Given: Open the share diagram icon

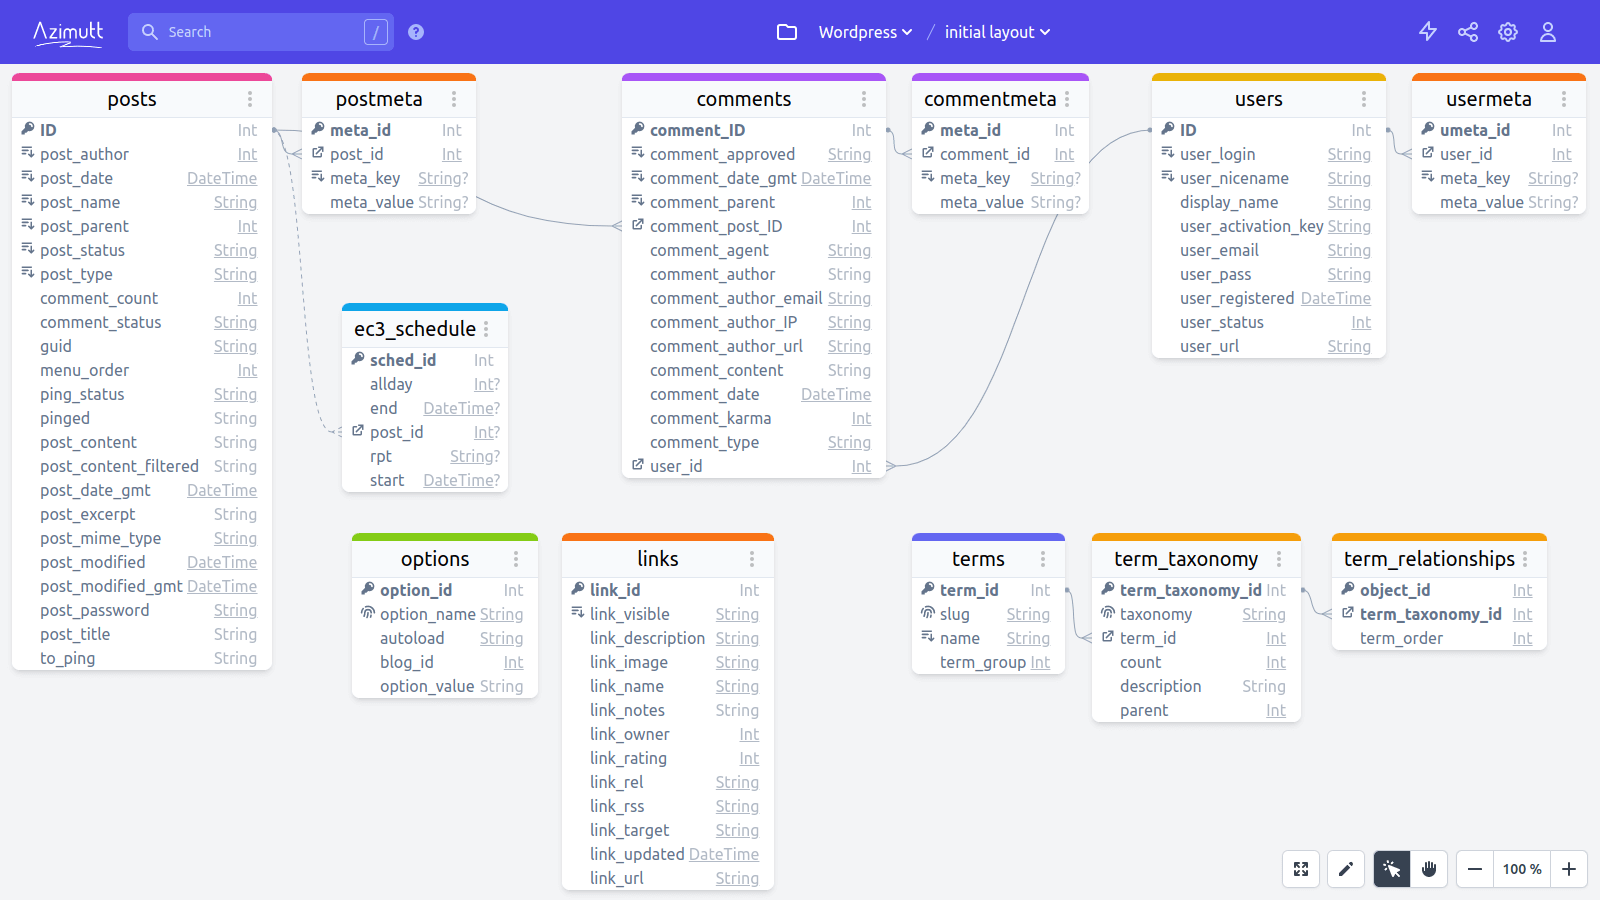Looking at the screenshot, I should tap(1468, 31).
